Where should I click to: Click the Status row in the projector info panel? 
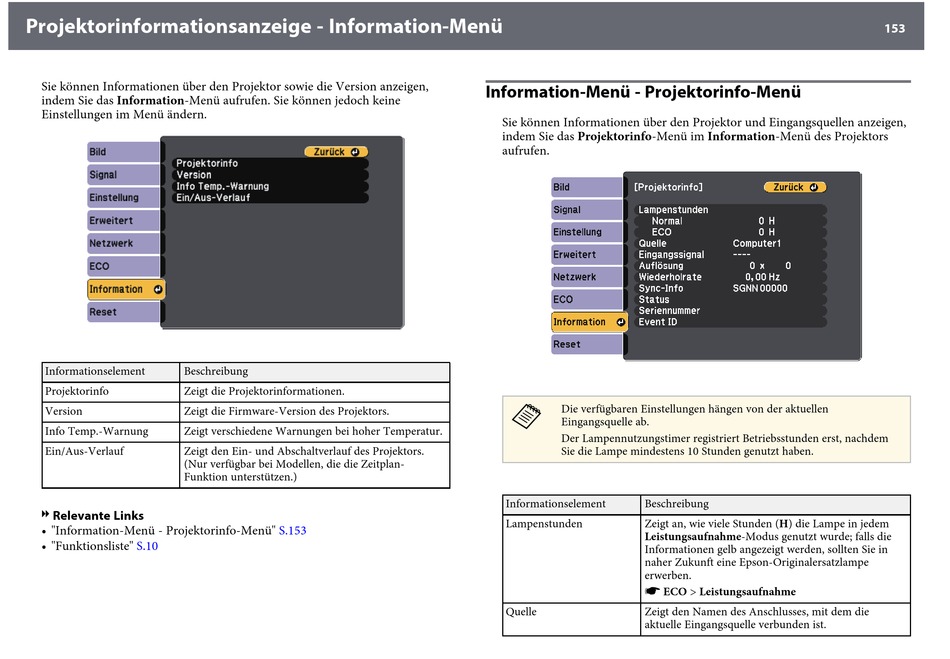coord(730,300)
